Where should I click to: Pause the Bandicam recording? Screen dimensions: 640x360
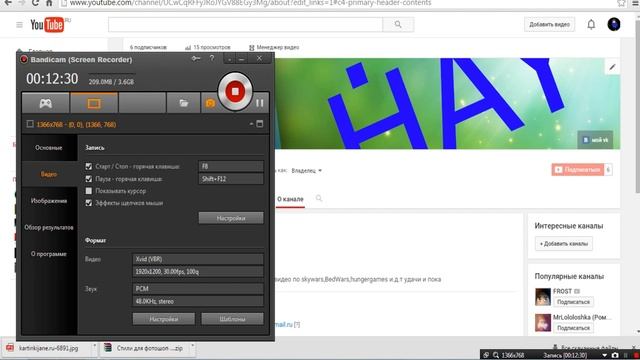click(x=260, y=103)
